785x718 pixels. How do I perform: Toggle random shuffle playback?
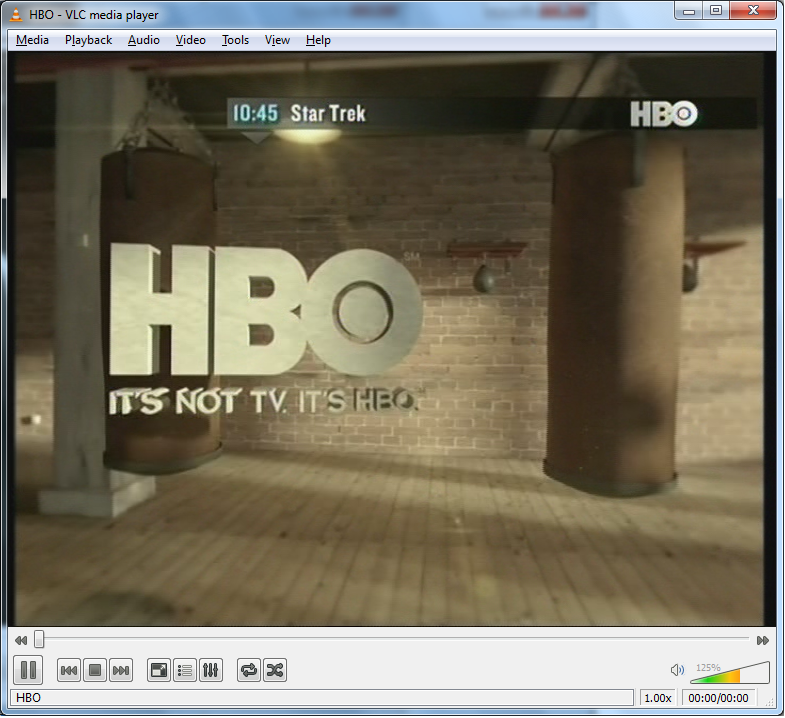click(x=275, y=670)
